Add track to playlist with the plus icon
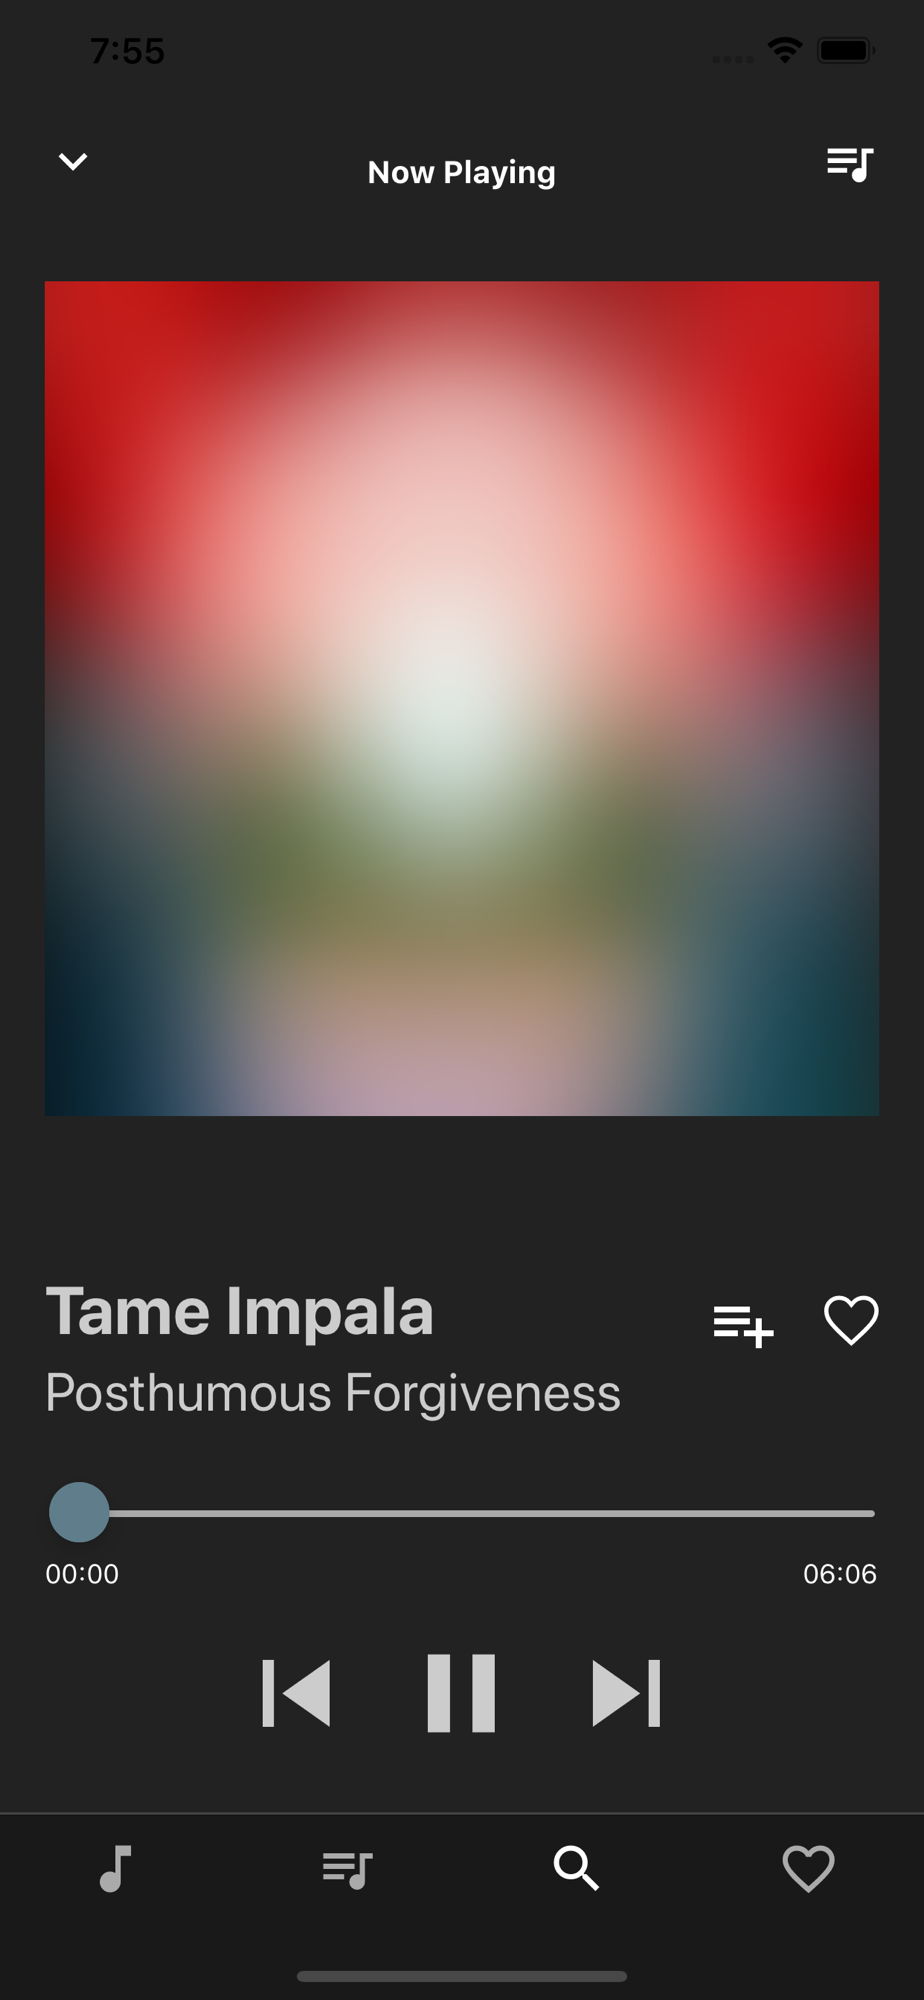924x2000 pixels. 743,1326
